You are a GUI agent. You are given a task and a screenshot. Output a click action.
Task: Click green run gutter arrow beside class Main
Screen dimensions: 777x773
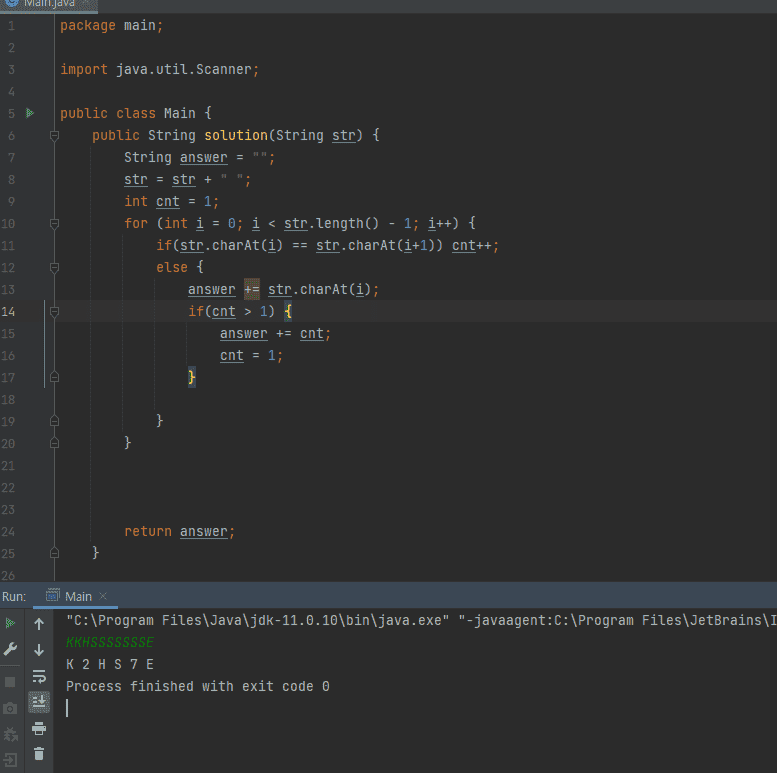pos(30,113)
